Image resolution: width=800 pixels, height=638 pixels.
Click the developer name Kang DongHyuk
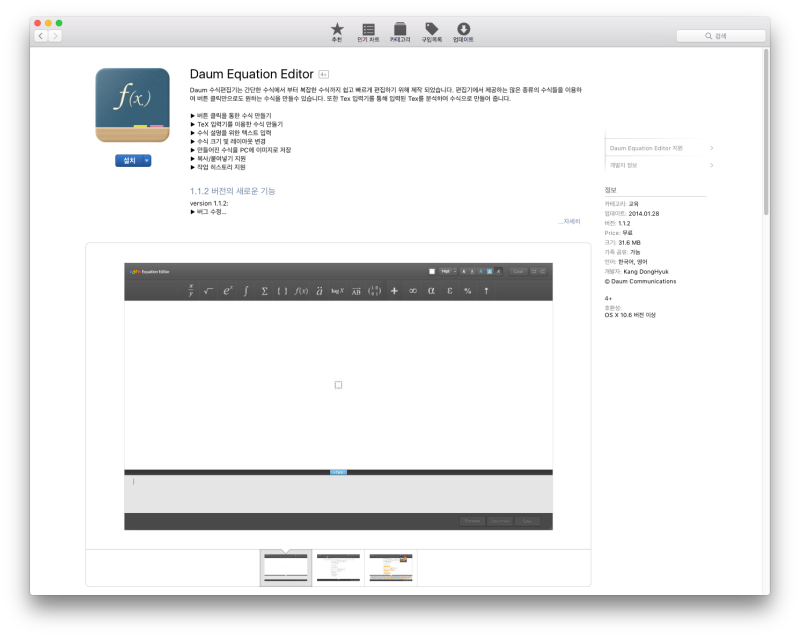click(645, 272)
